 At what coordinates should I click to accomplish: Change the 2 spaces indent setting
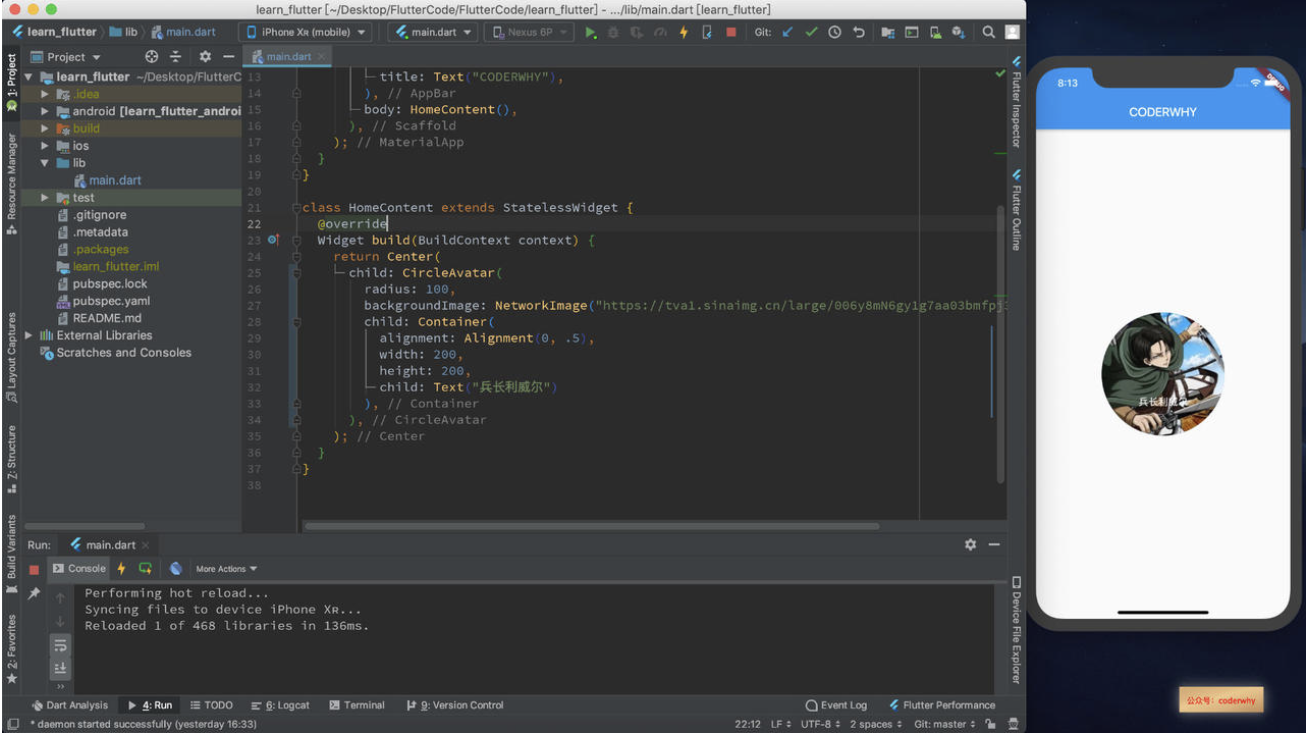[x=877, y=724]
